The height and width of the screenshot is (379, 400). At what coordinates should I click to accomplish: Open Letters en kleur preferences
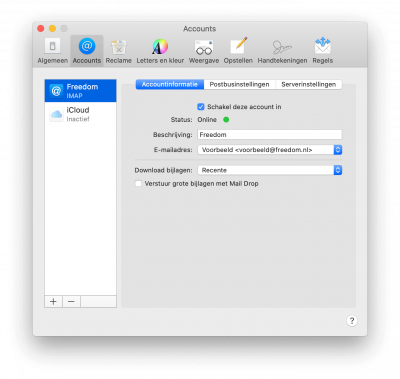[160, 51]
